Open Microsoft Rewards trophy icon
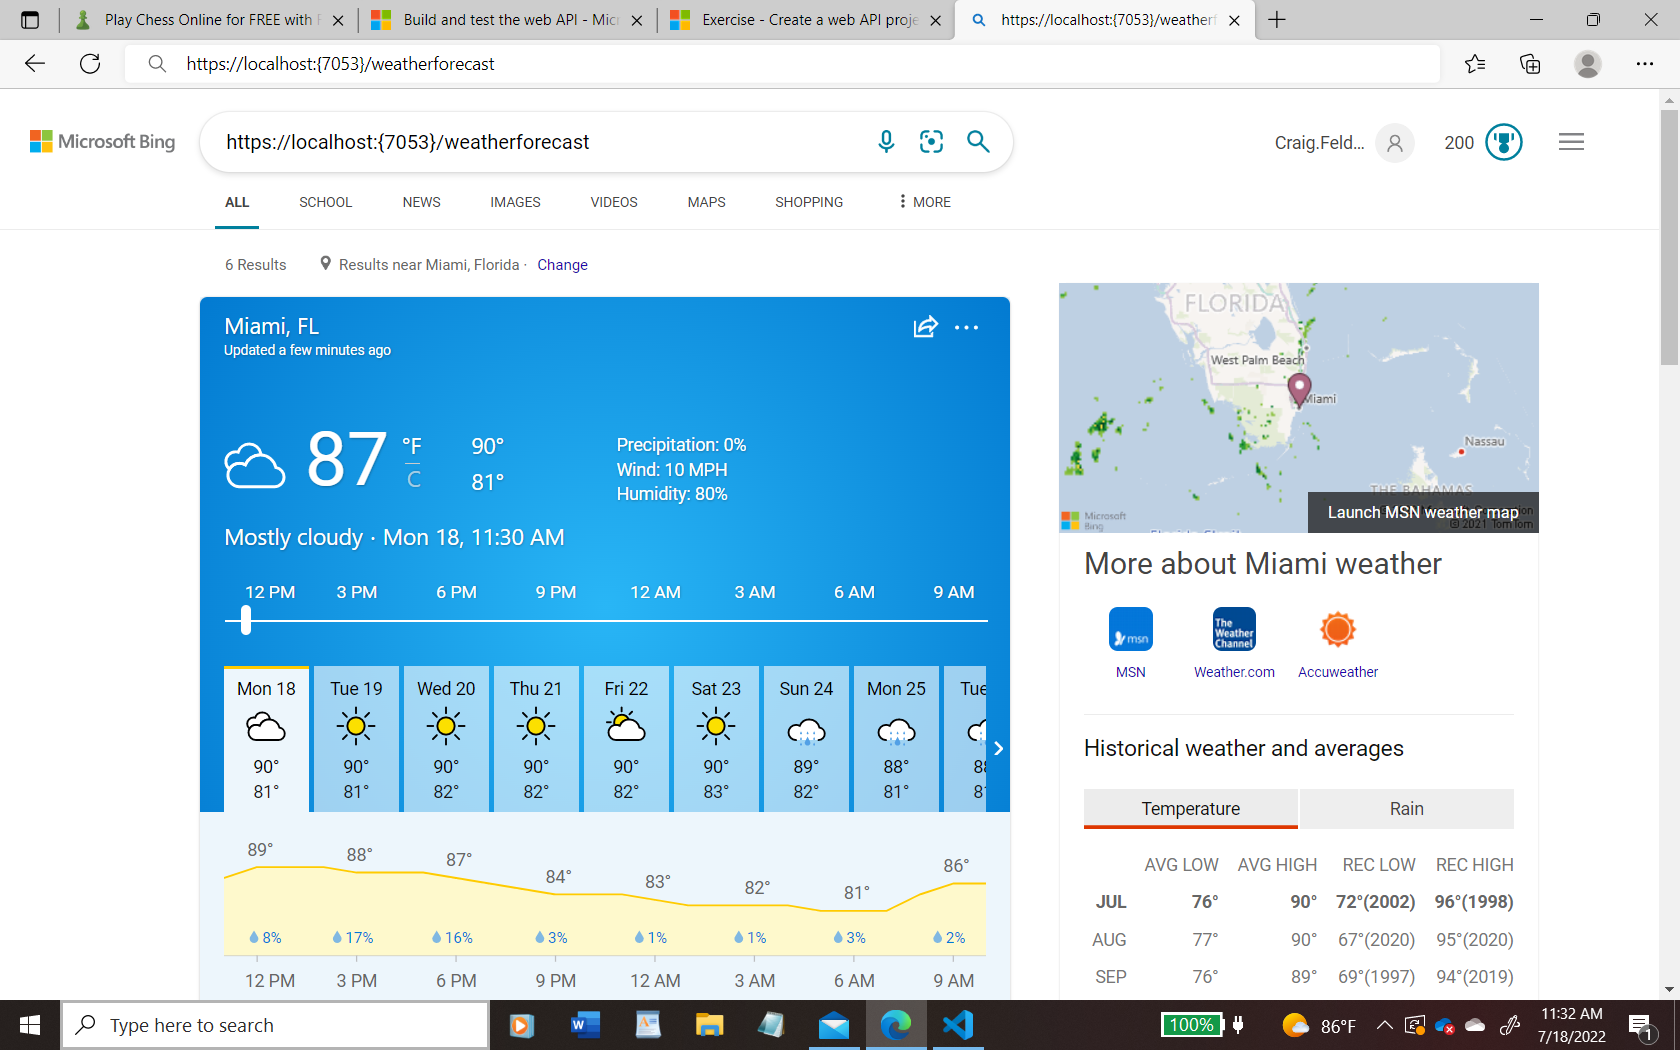The height and width of the screenshot is (1050, 1680). click(1503, 142)
